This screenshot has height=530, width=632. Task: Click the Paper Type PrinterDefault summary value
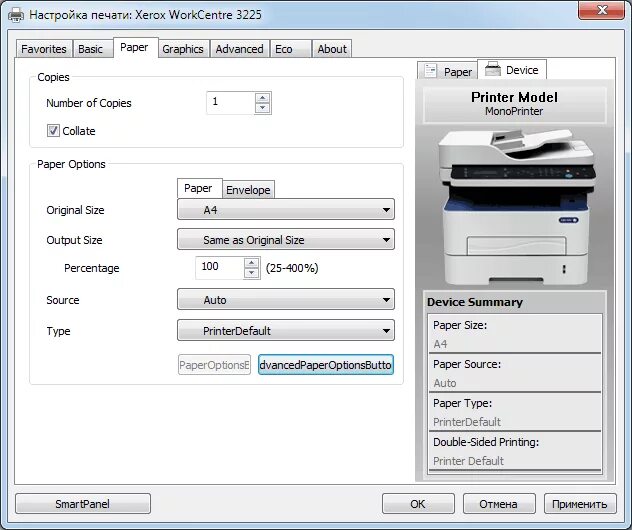click(467, 422)
